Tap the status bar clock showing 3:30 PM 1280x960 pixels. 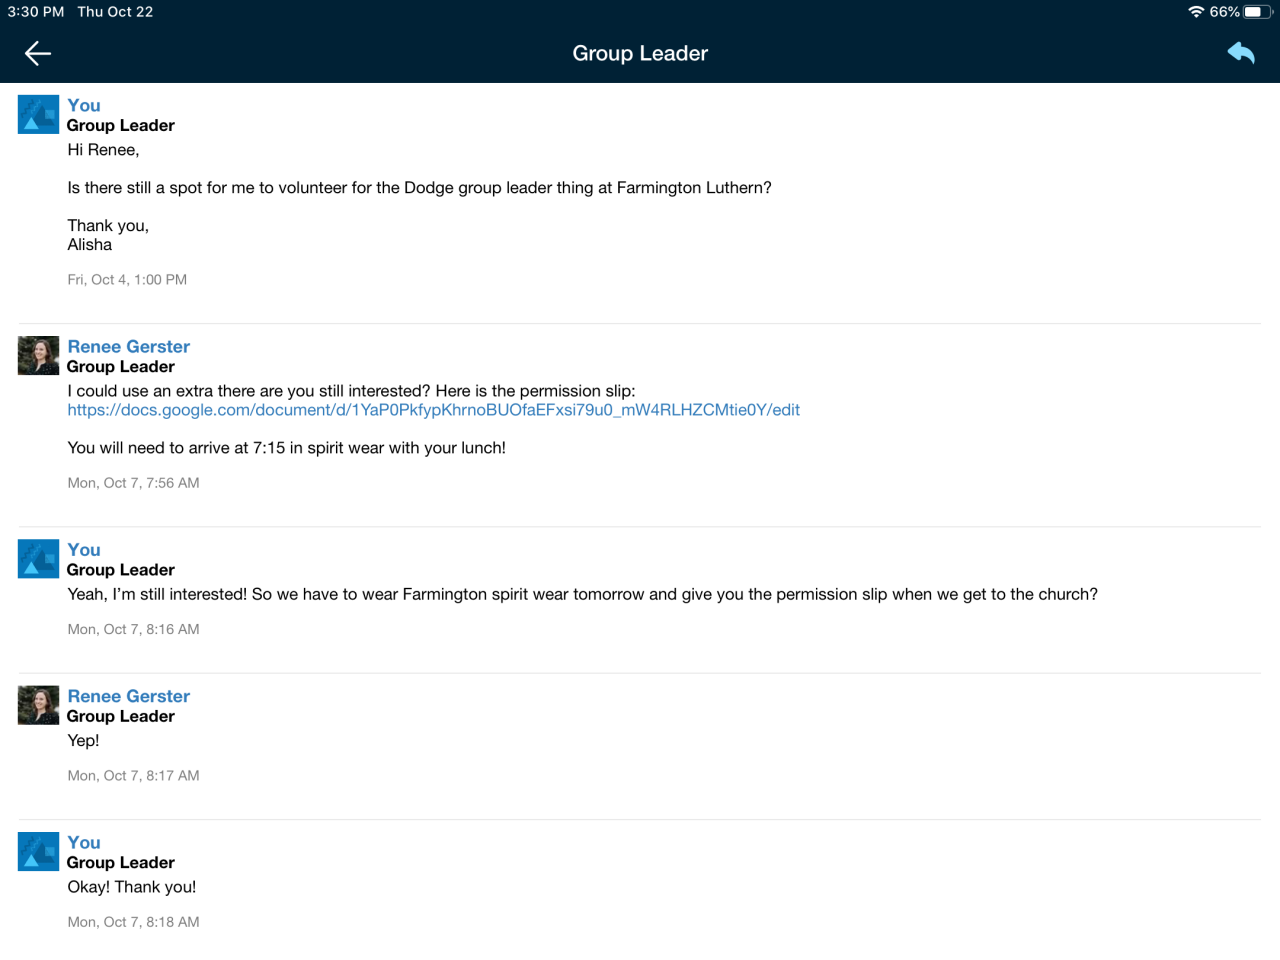36,12
